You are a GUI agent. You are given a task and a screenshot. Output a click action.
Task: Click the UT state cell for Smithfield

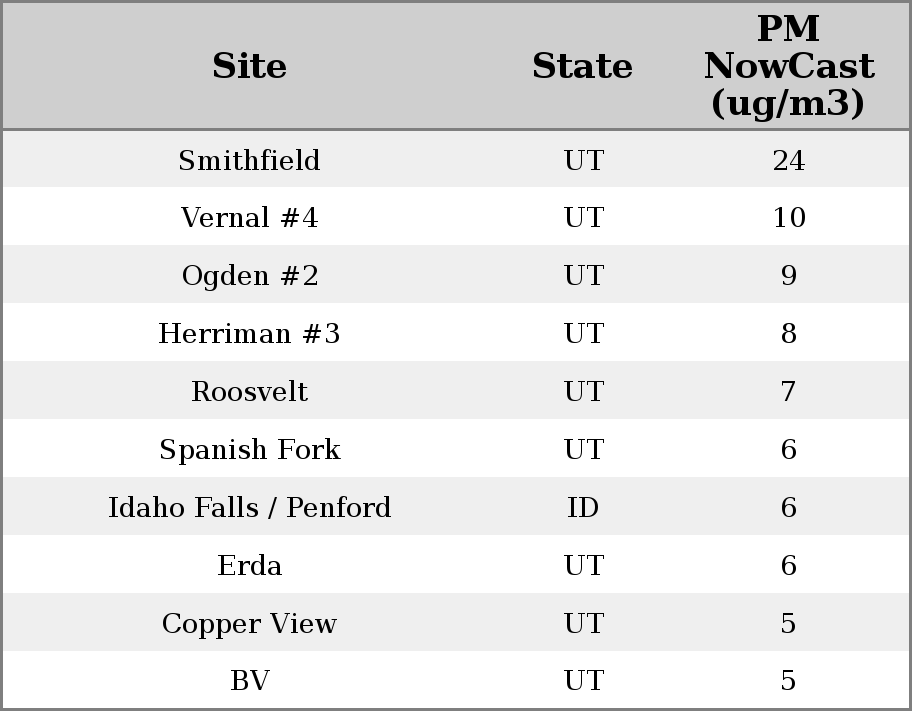click(583, 160)
